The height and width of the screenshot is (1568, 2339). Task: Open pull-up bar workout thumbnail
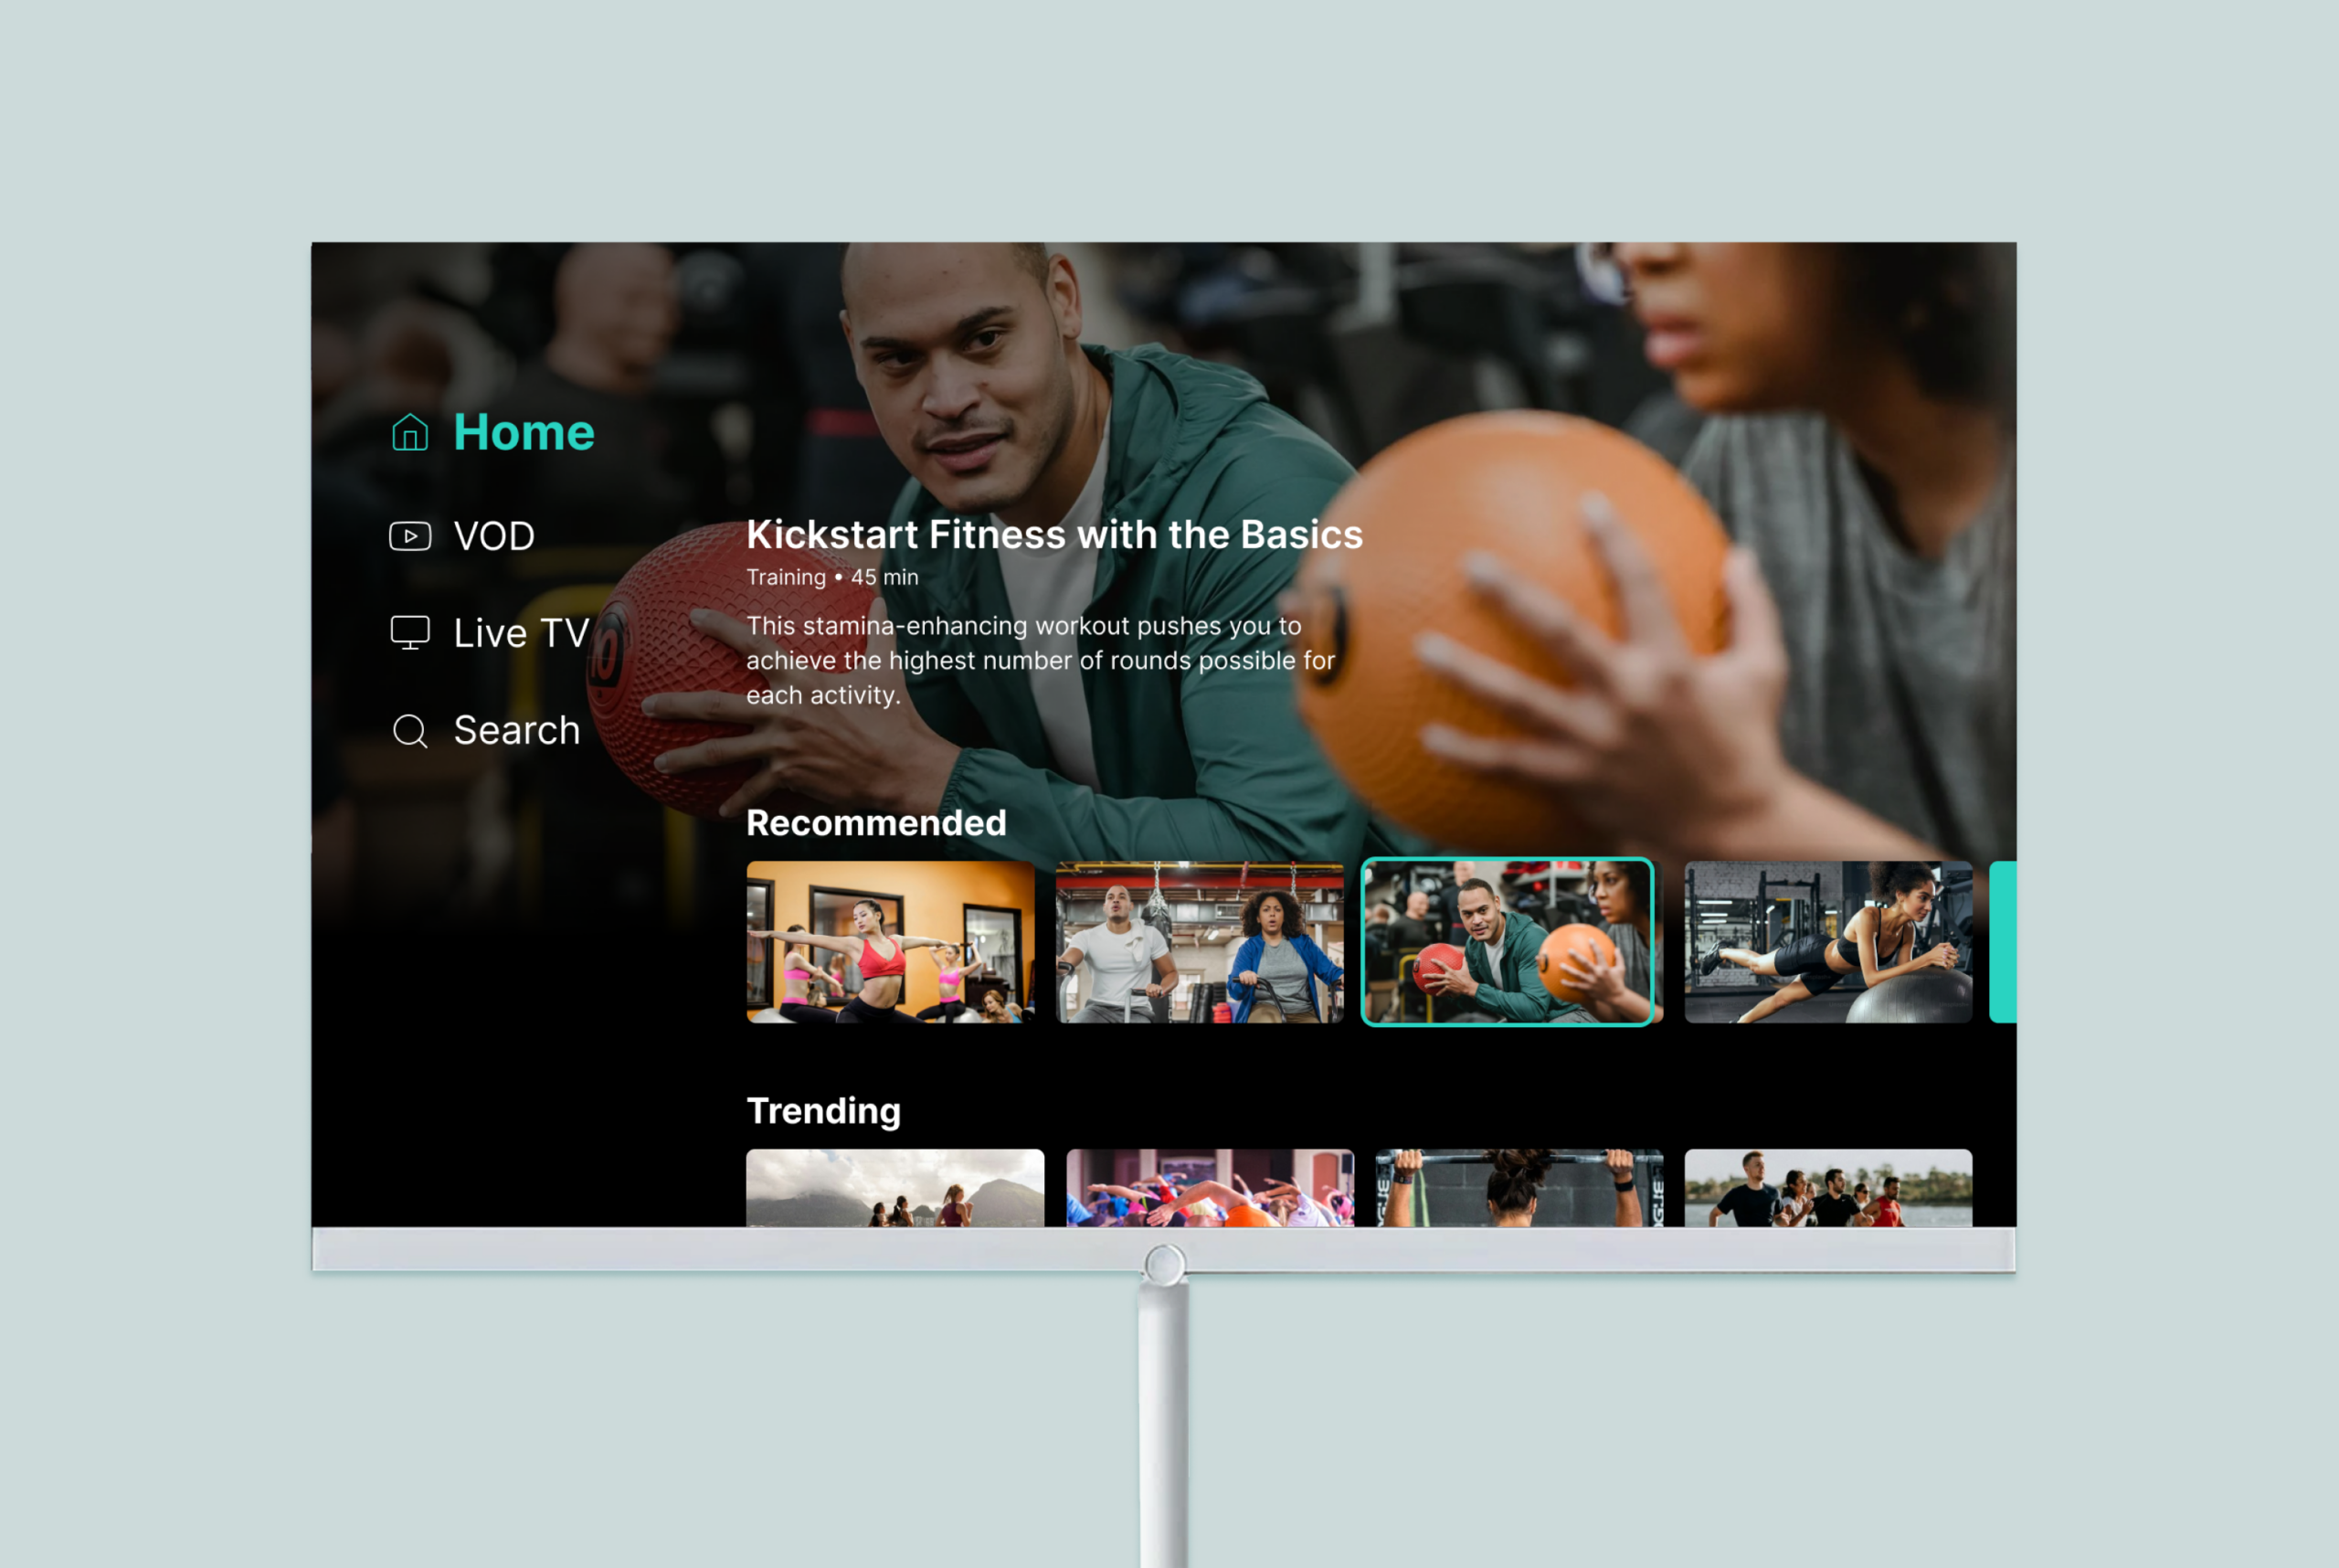pyautogui.click(x=1519, y=1188)
